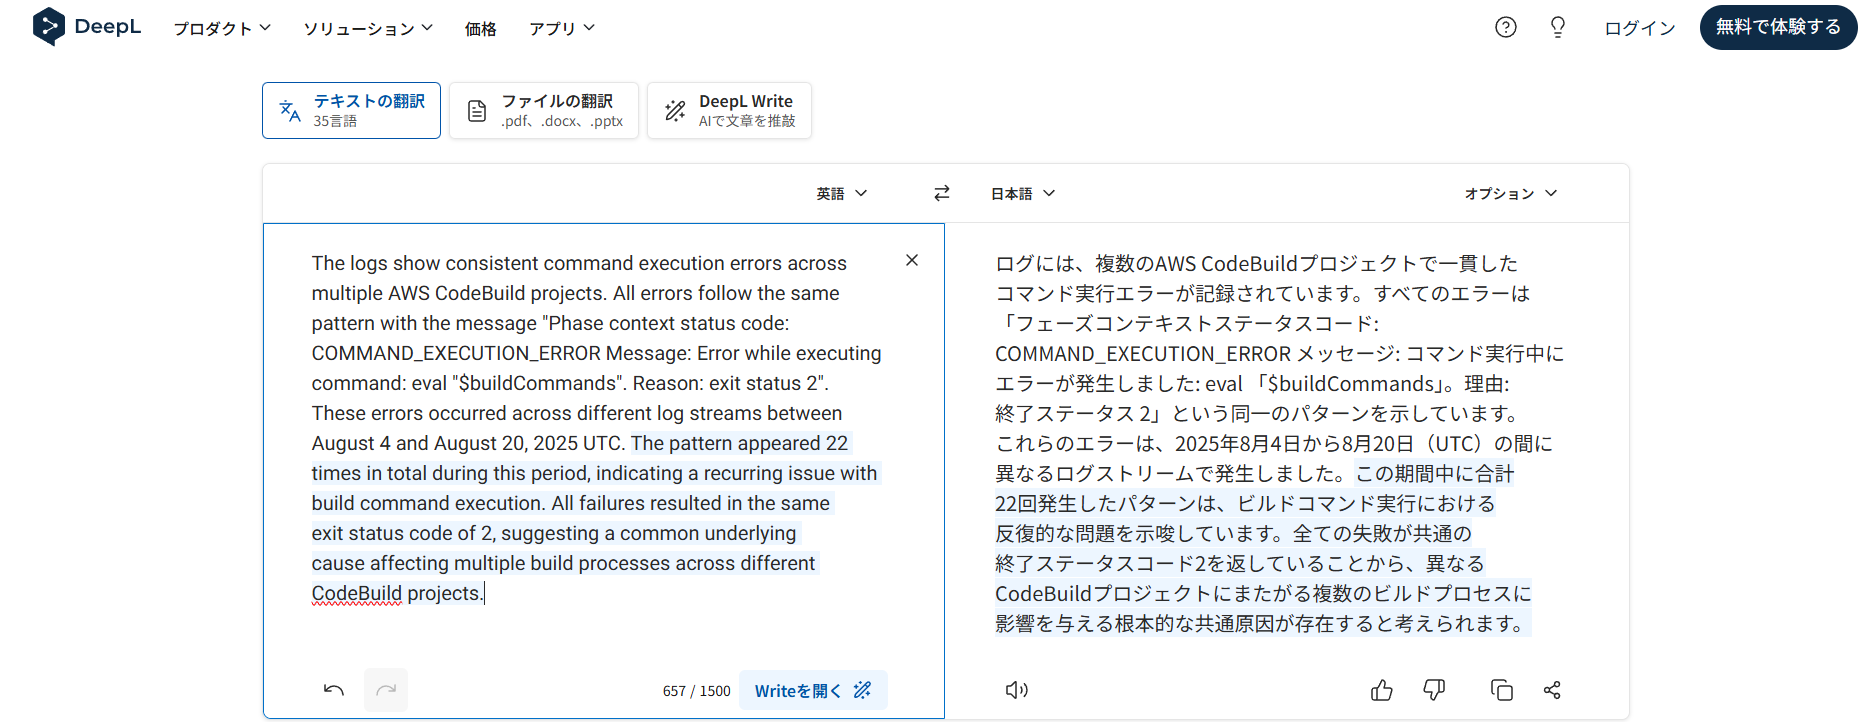Copy the translated text to clipboard
The width and height of the screenshot is (1868, 722).
(x=1501, y=690)
